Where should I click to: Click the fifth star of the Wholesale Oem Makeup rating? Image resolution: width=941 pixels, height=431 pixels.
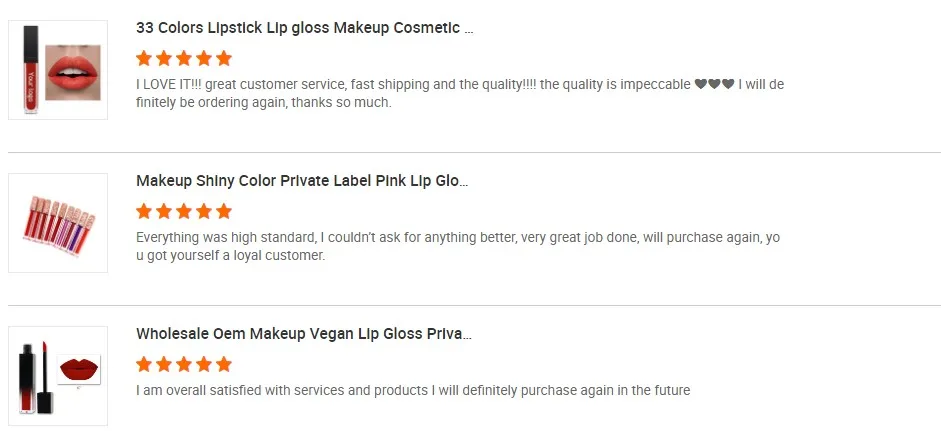coord(224,364)
